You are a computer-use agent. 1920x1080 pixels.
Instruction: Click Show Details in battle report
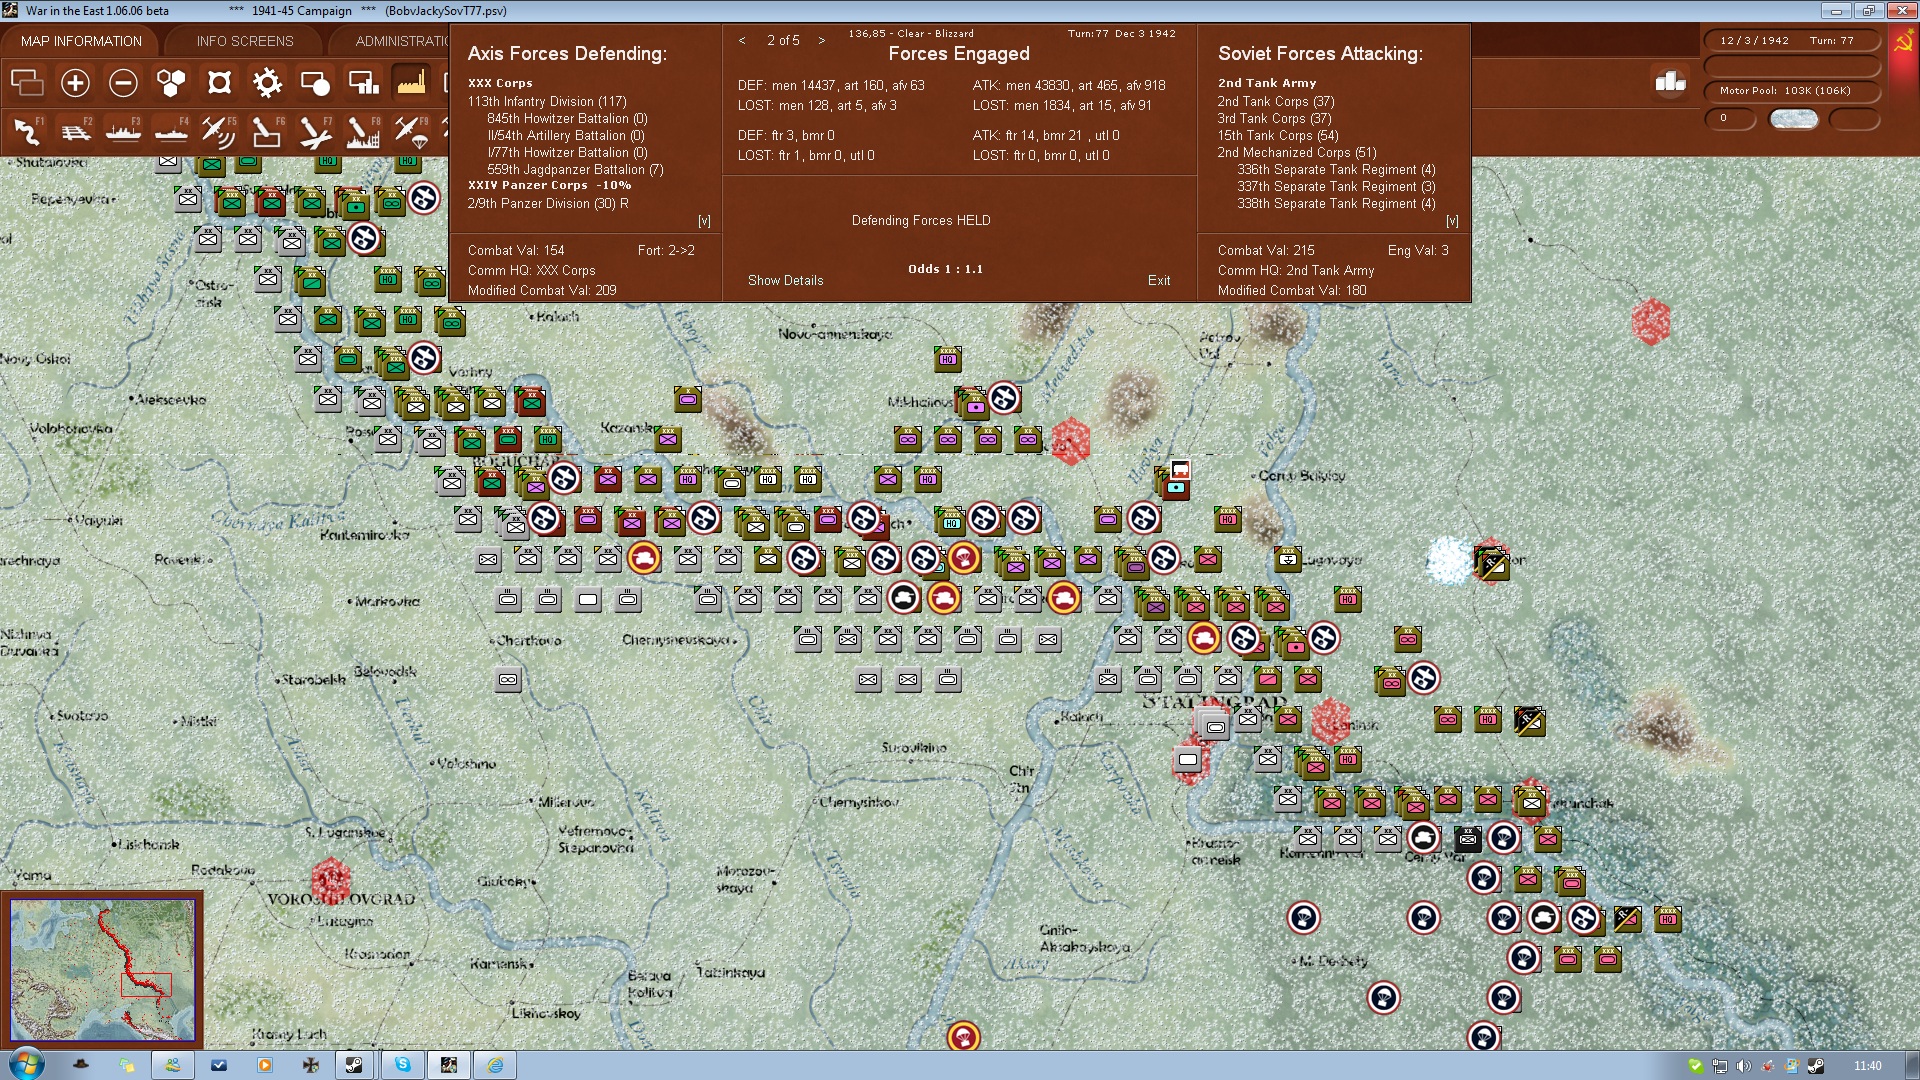pos(786,281)
